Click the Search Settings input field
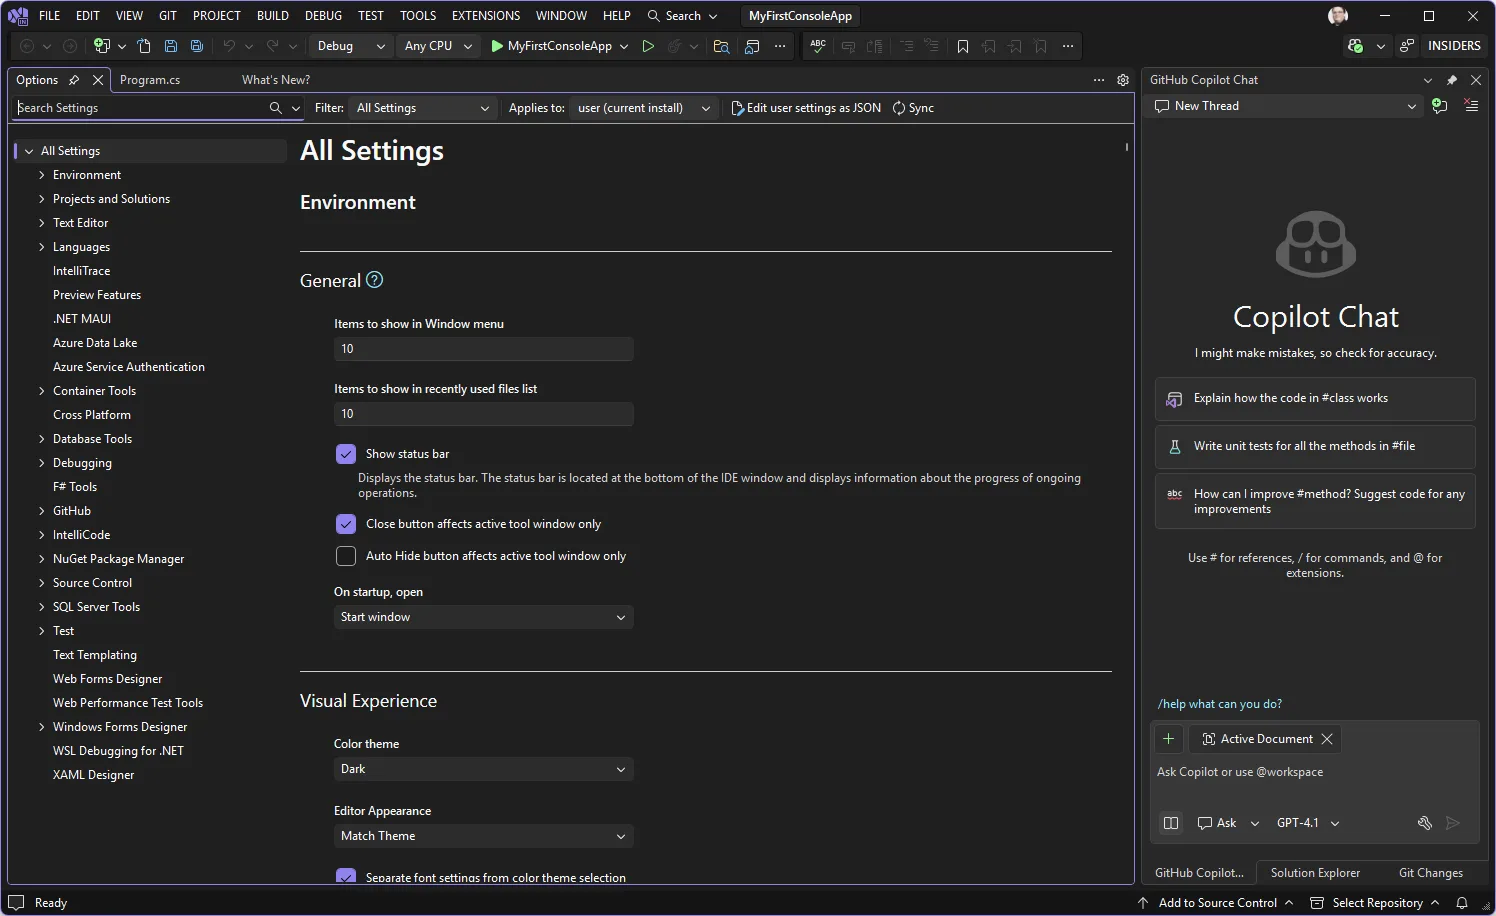Image resolution: width=1496 pixels, height=916 pixels. point(140,108)
